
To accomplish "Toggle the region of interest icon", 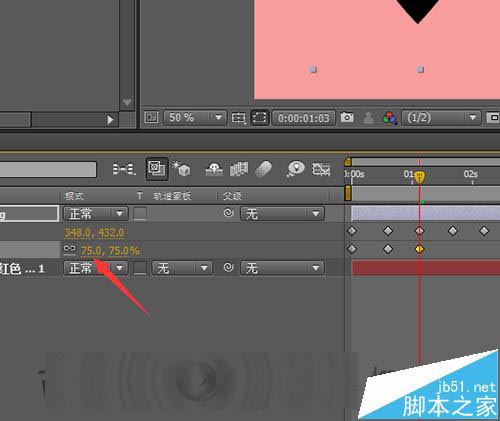I will click(x=493, y=118).
